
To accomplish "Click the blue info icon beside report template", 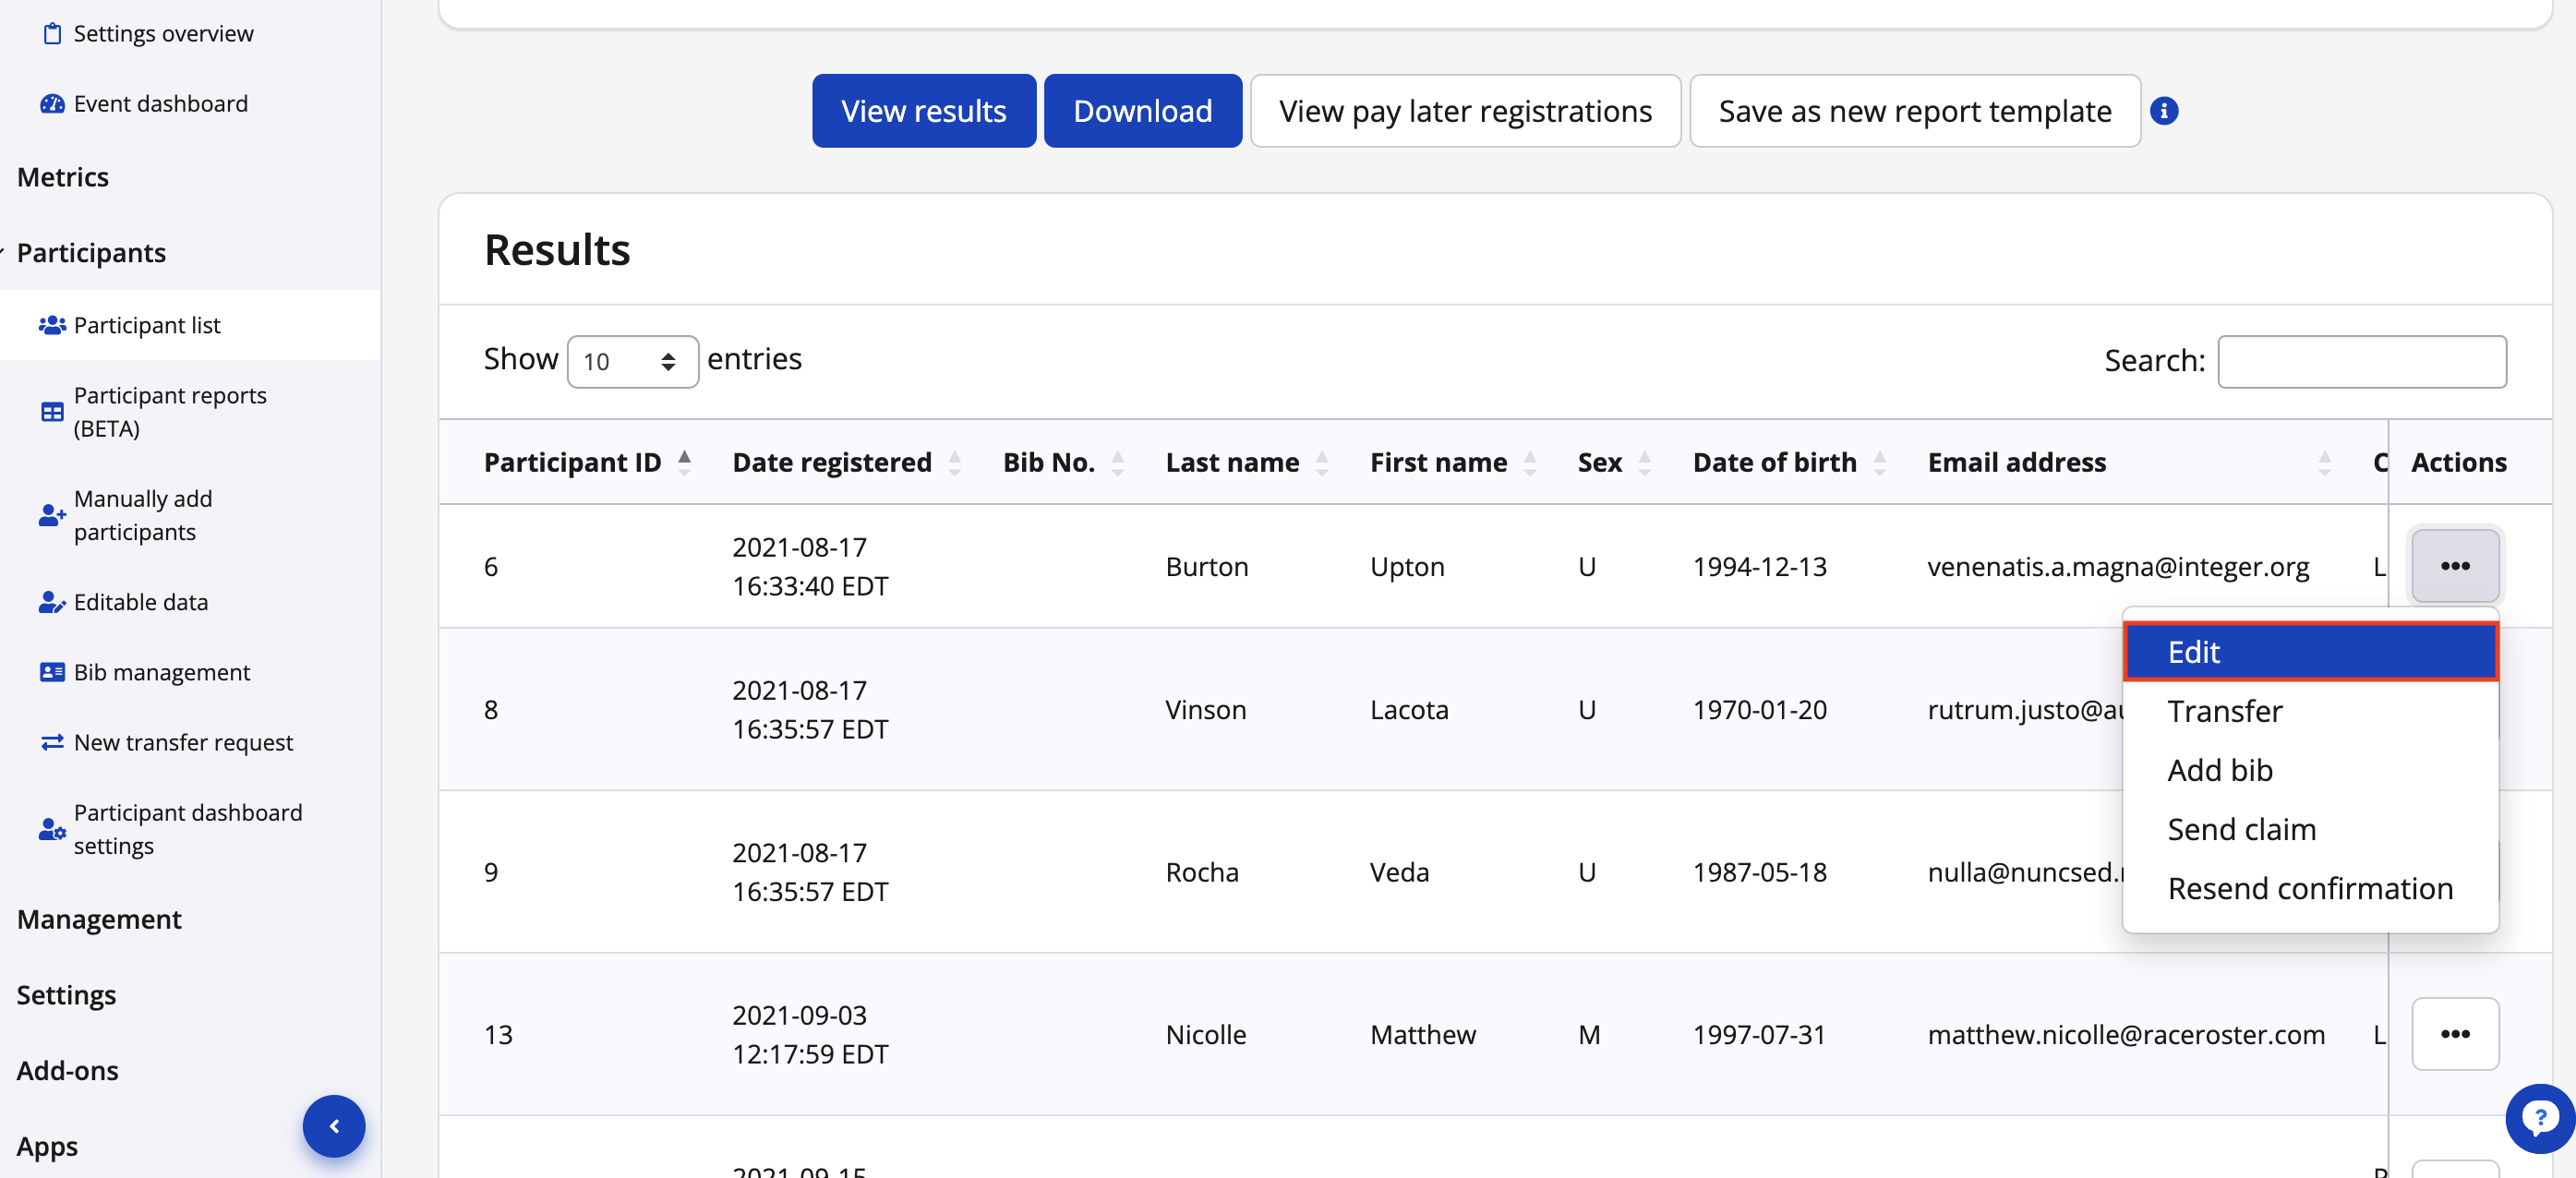I will coord(2163,111).
